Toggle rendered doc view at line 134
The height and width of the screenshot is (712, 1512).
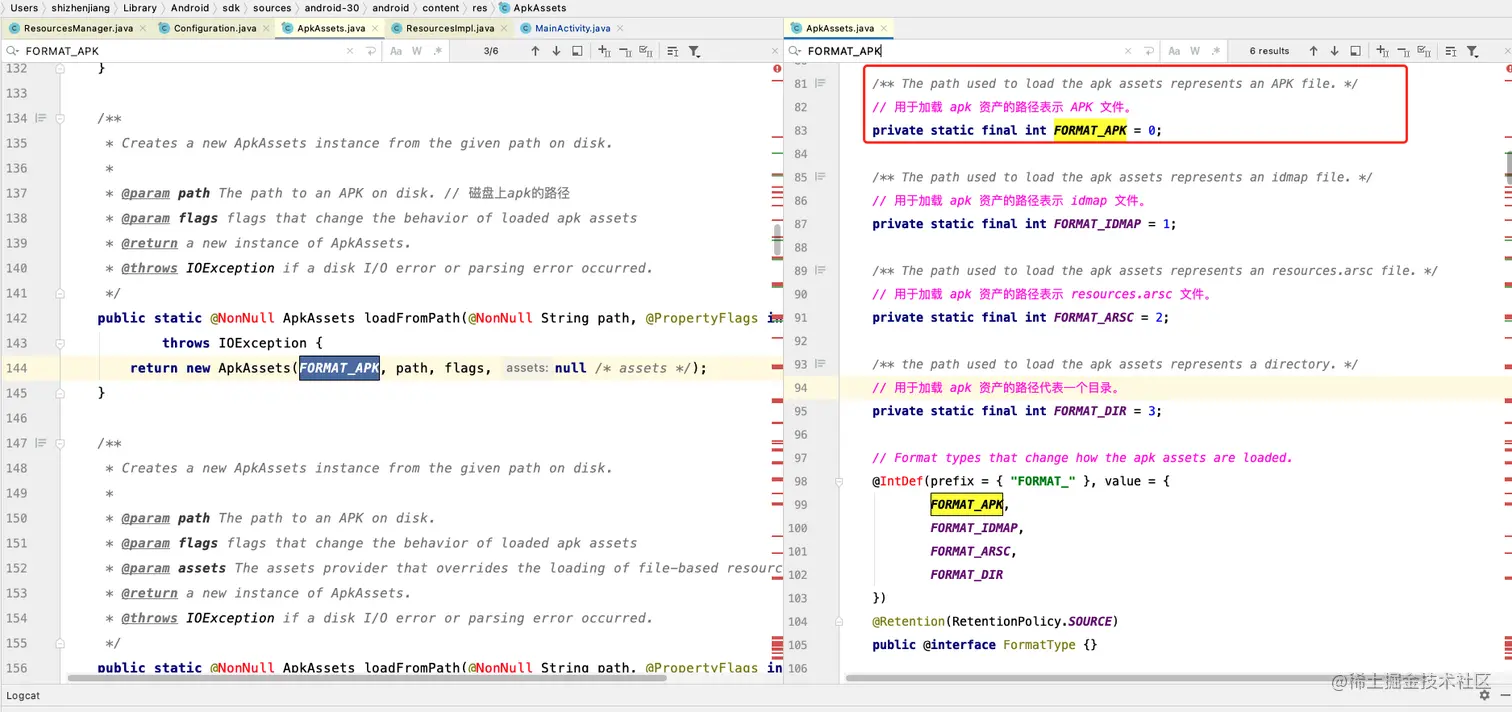pyautogui.click(x=41, y=118)
